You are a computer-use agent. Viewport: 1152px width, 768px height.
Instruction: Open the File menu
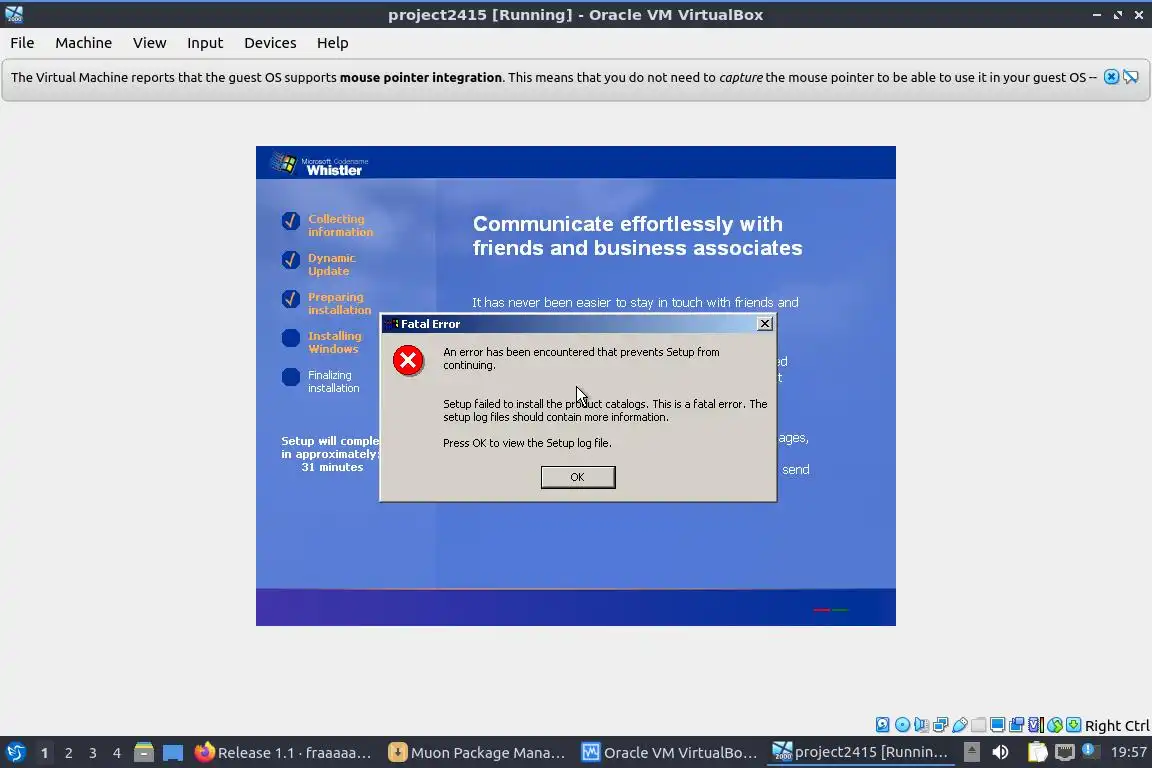click(22, 43)
